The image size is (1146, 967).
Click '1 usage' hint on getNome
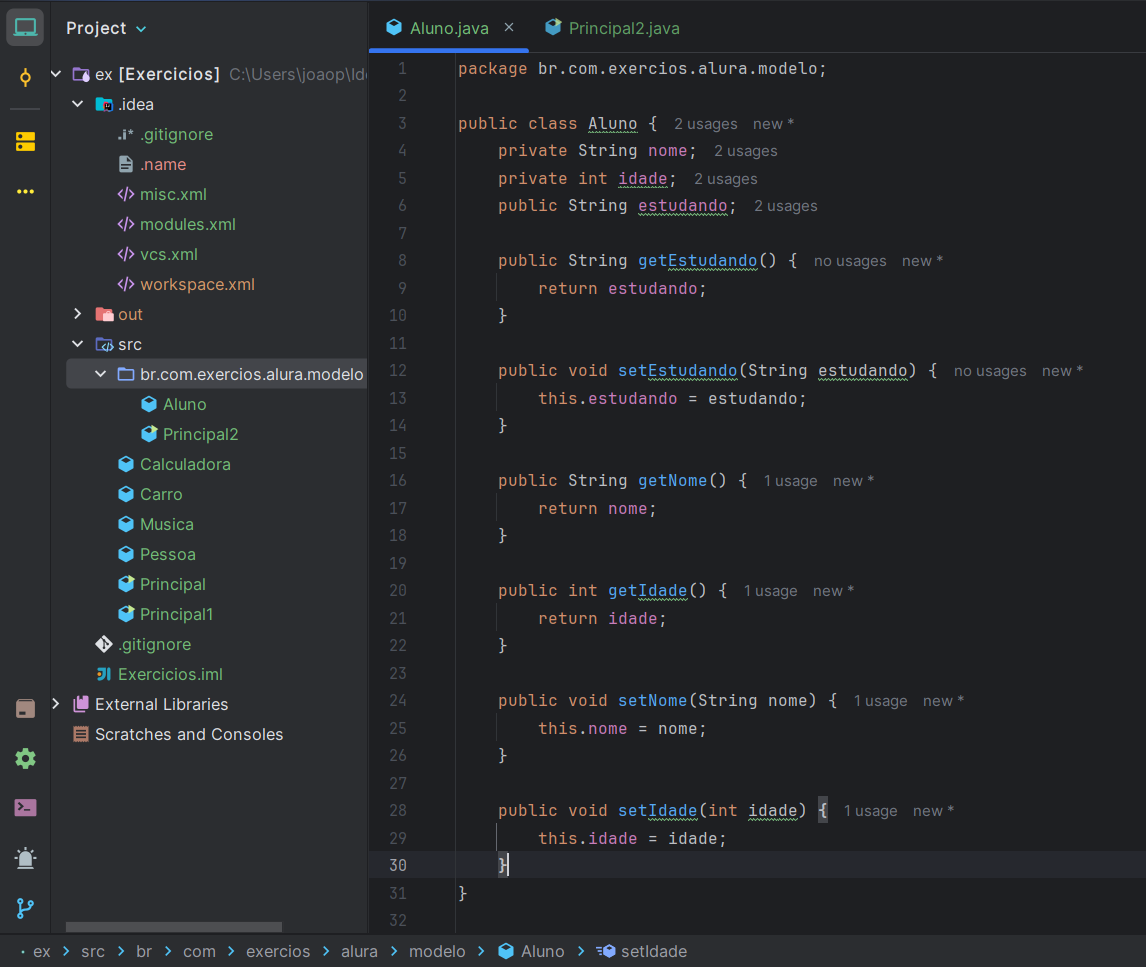click(x=790, y=481)
